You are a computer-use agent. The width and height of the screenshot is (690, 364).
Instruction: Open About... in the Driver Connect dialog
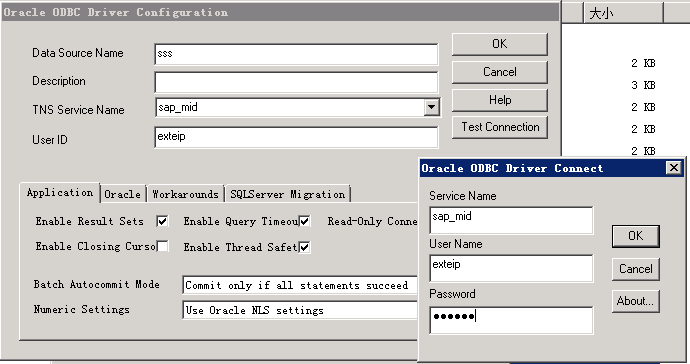635,301
